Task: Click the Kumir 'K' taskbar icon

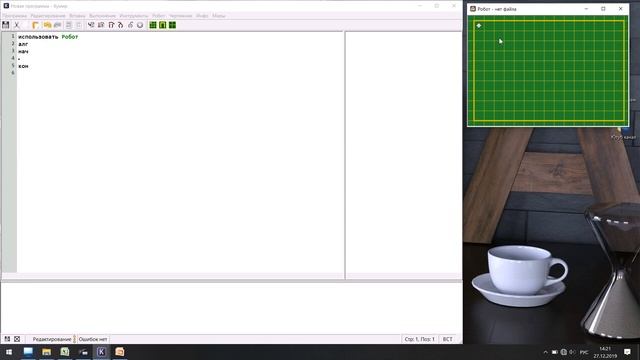Action: pyautogui.click(x=102, y=352)
